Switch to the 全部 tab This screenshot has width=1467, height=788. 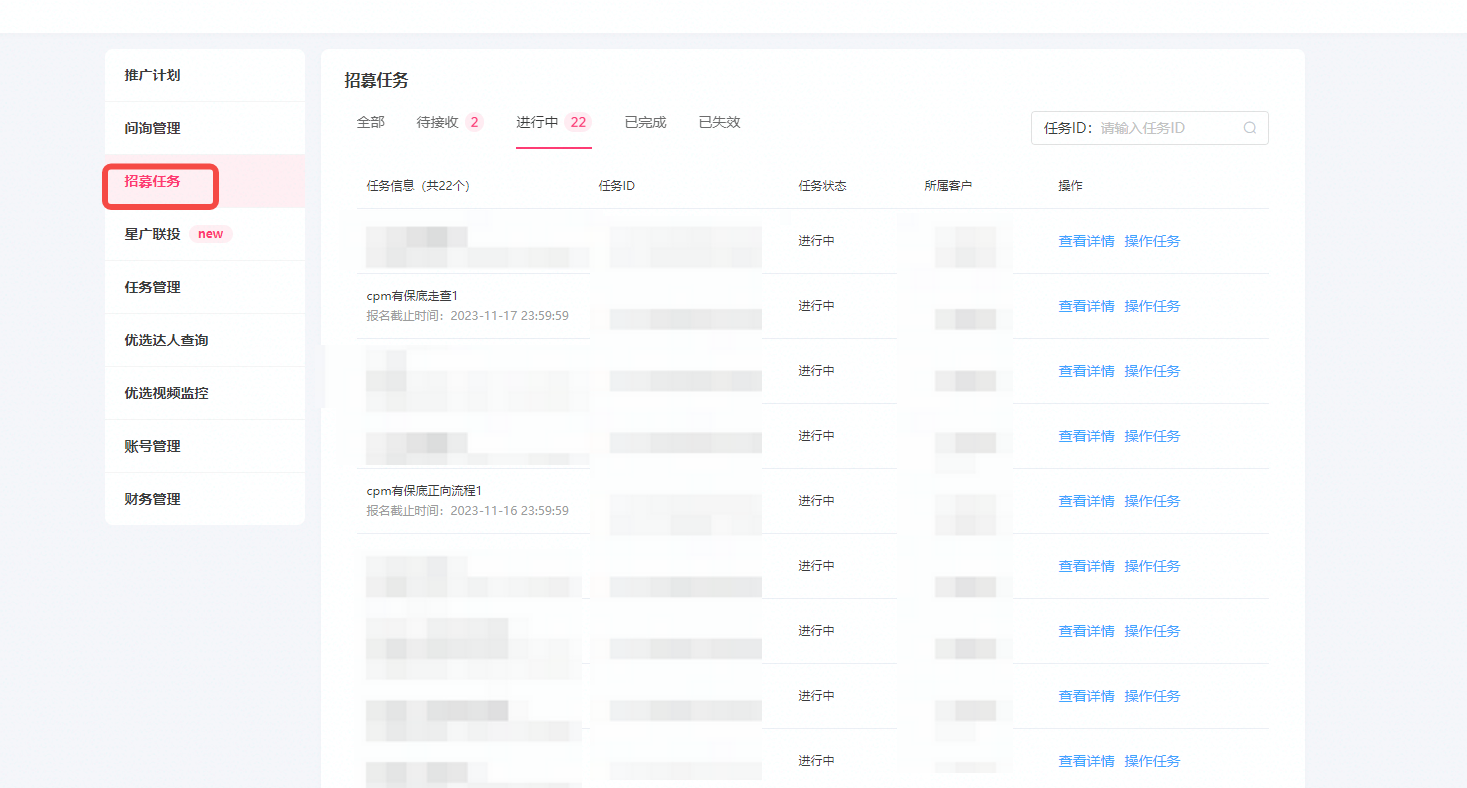coord(370,122)
